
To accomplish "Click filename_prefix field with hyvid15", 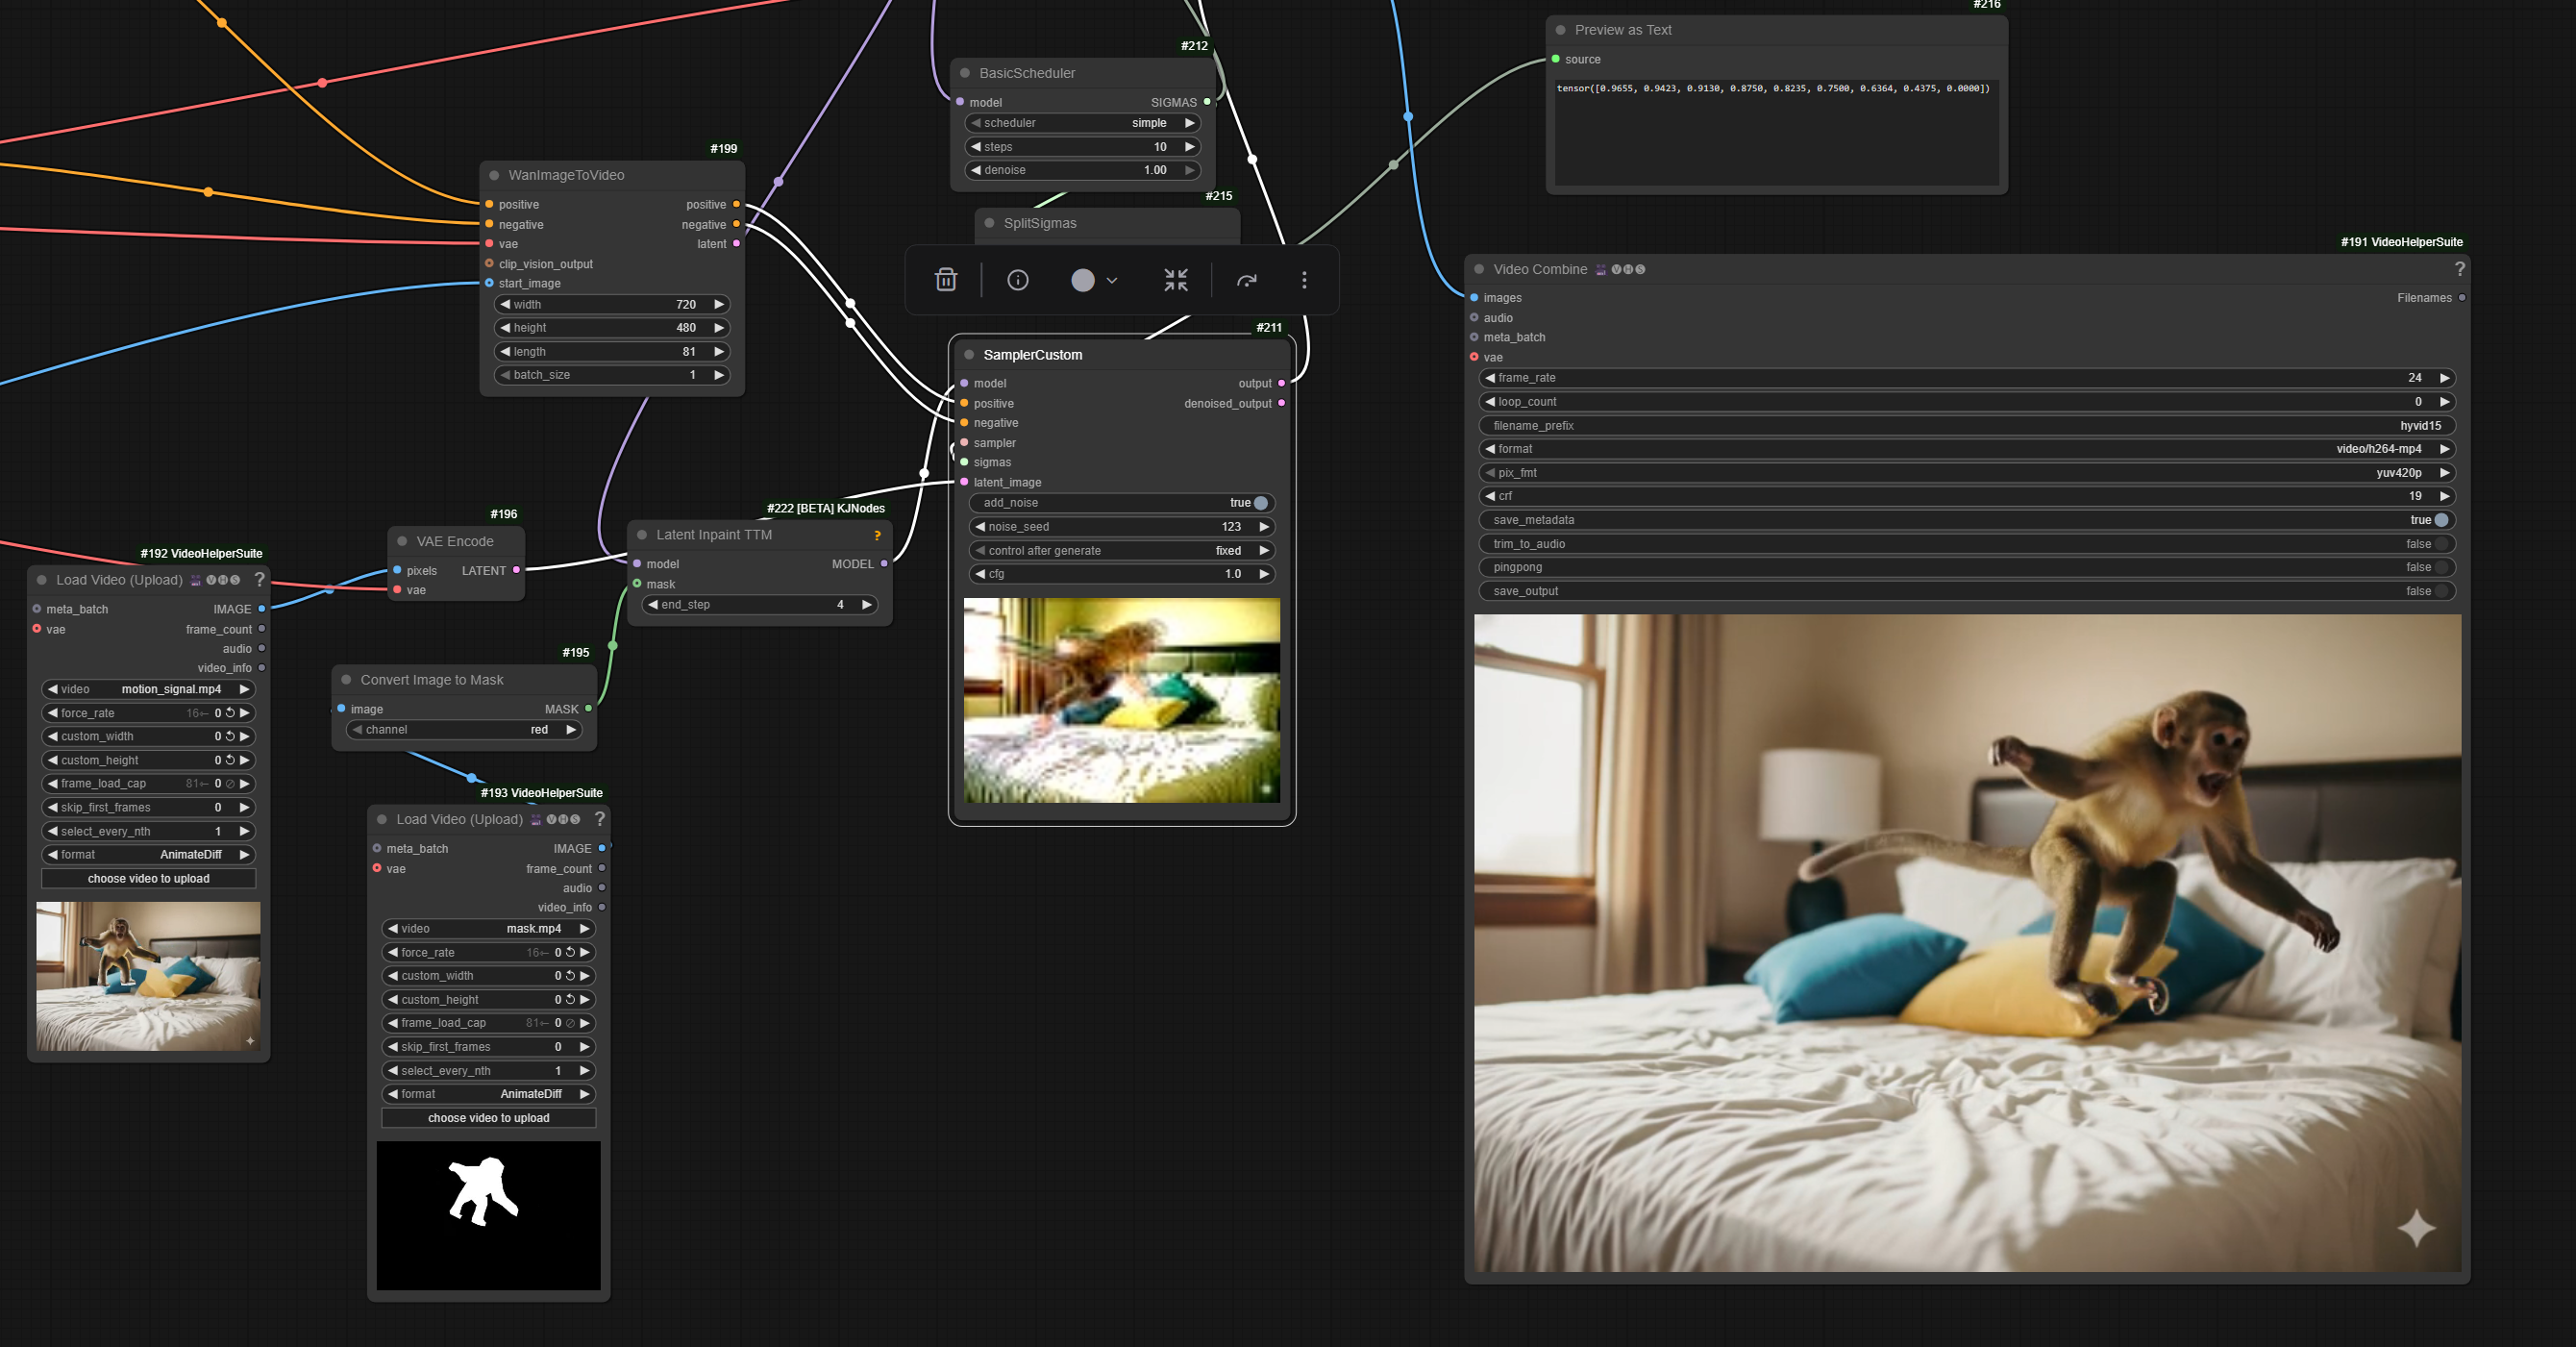I will (1966, 426).
